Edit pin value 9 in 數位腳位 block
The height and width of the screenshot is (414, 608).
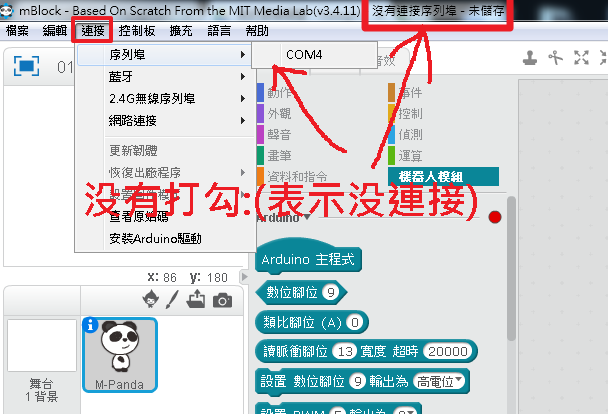coord(331,292)
